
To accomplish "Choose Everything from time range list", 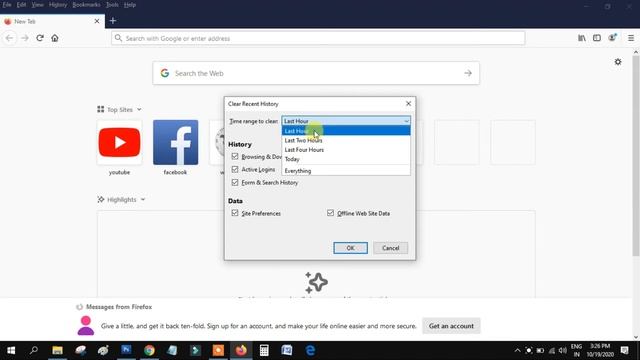I will [346, 171].
